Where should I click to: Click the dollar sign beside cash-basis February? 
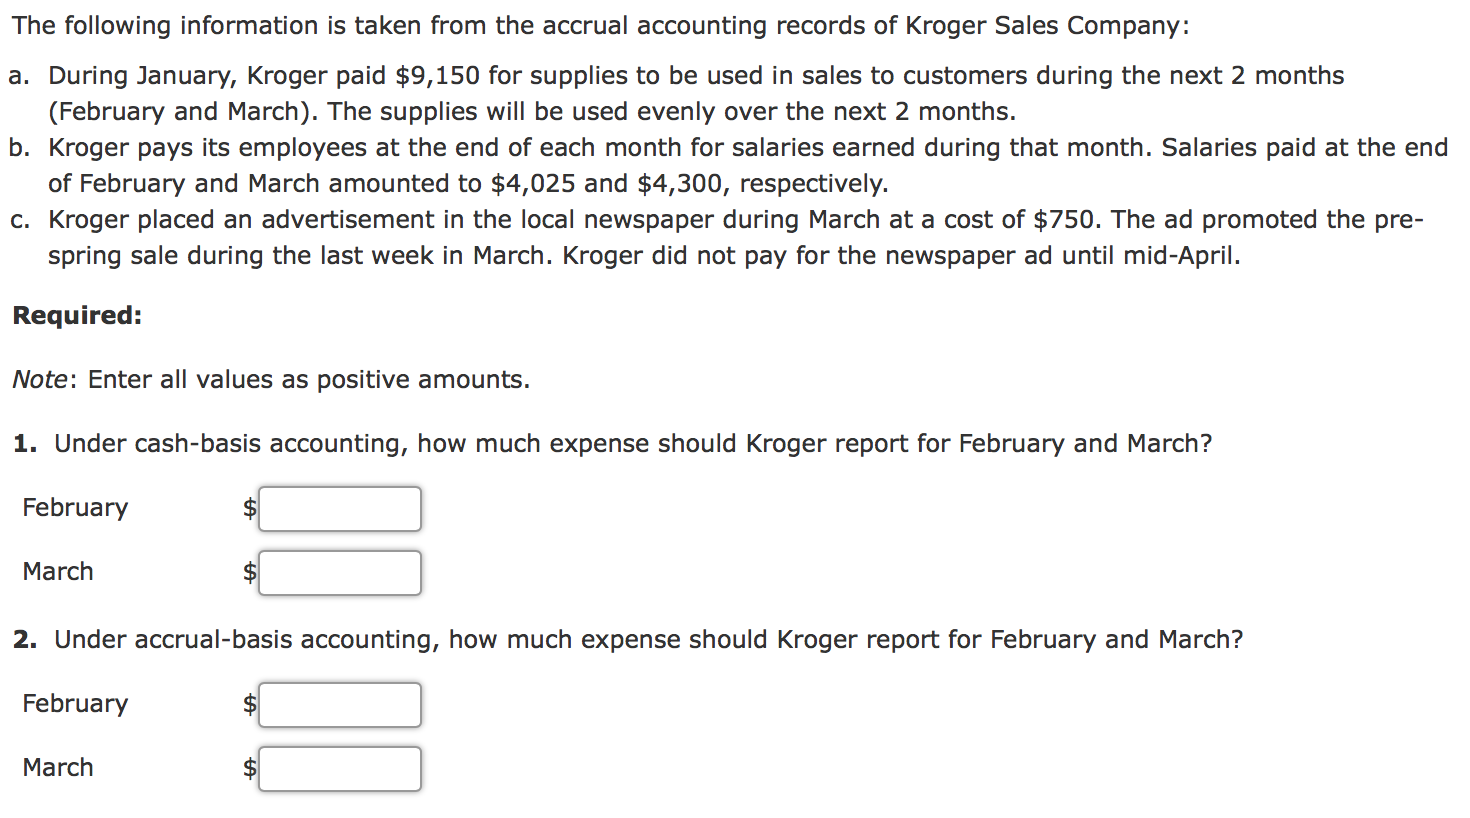[x=250, y=509]
